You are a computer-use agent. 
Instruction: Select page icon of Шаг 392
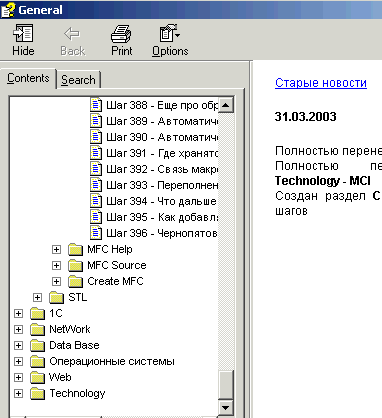coord(96,169)
